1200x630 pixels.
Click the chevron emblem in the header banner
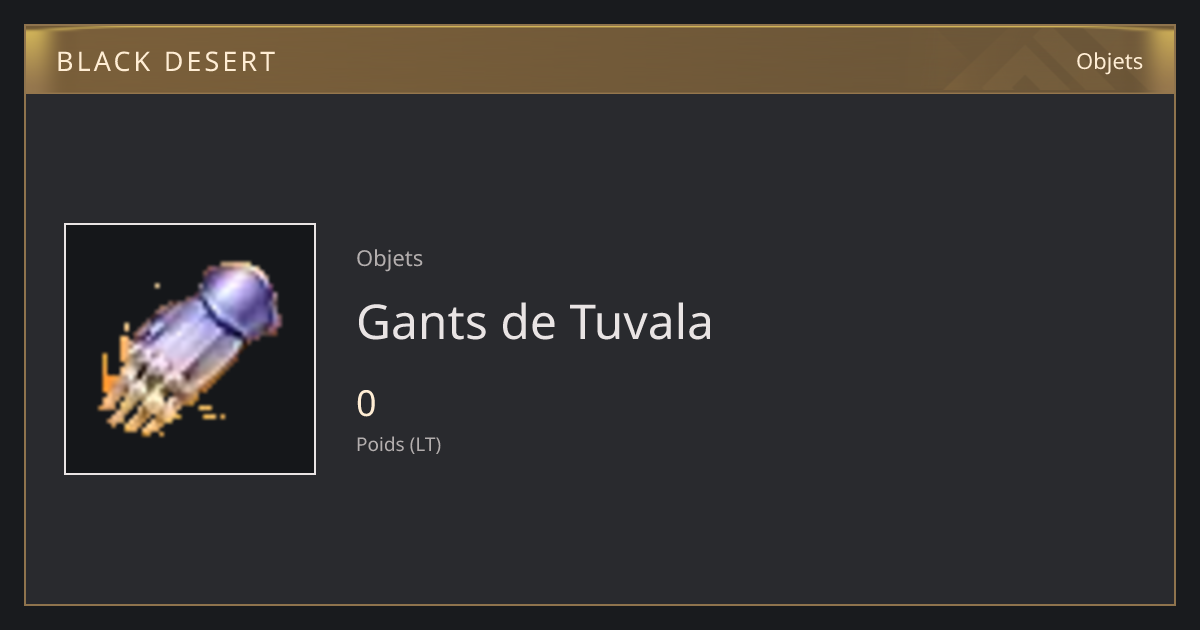point(1030,60)
